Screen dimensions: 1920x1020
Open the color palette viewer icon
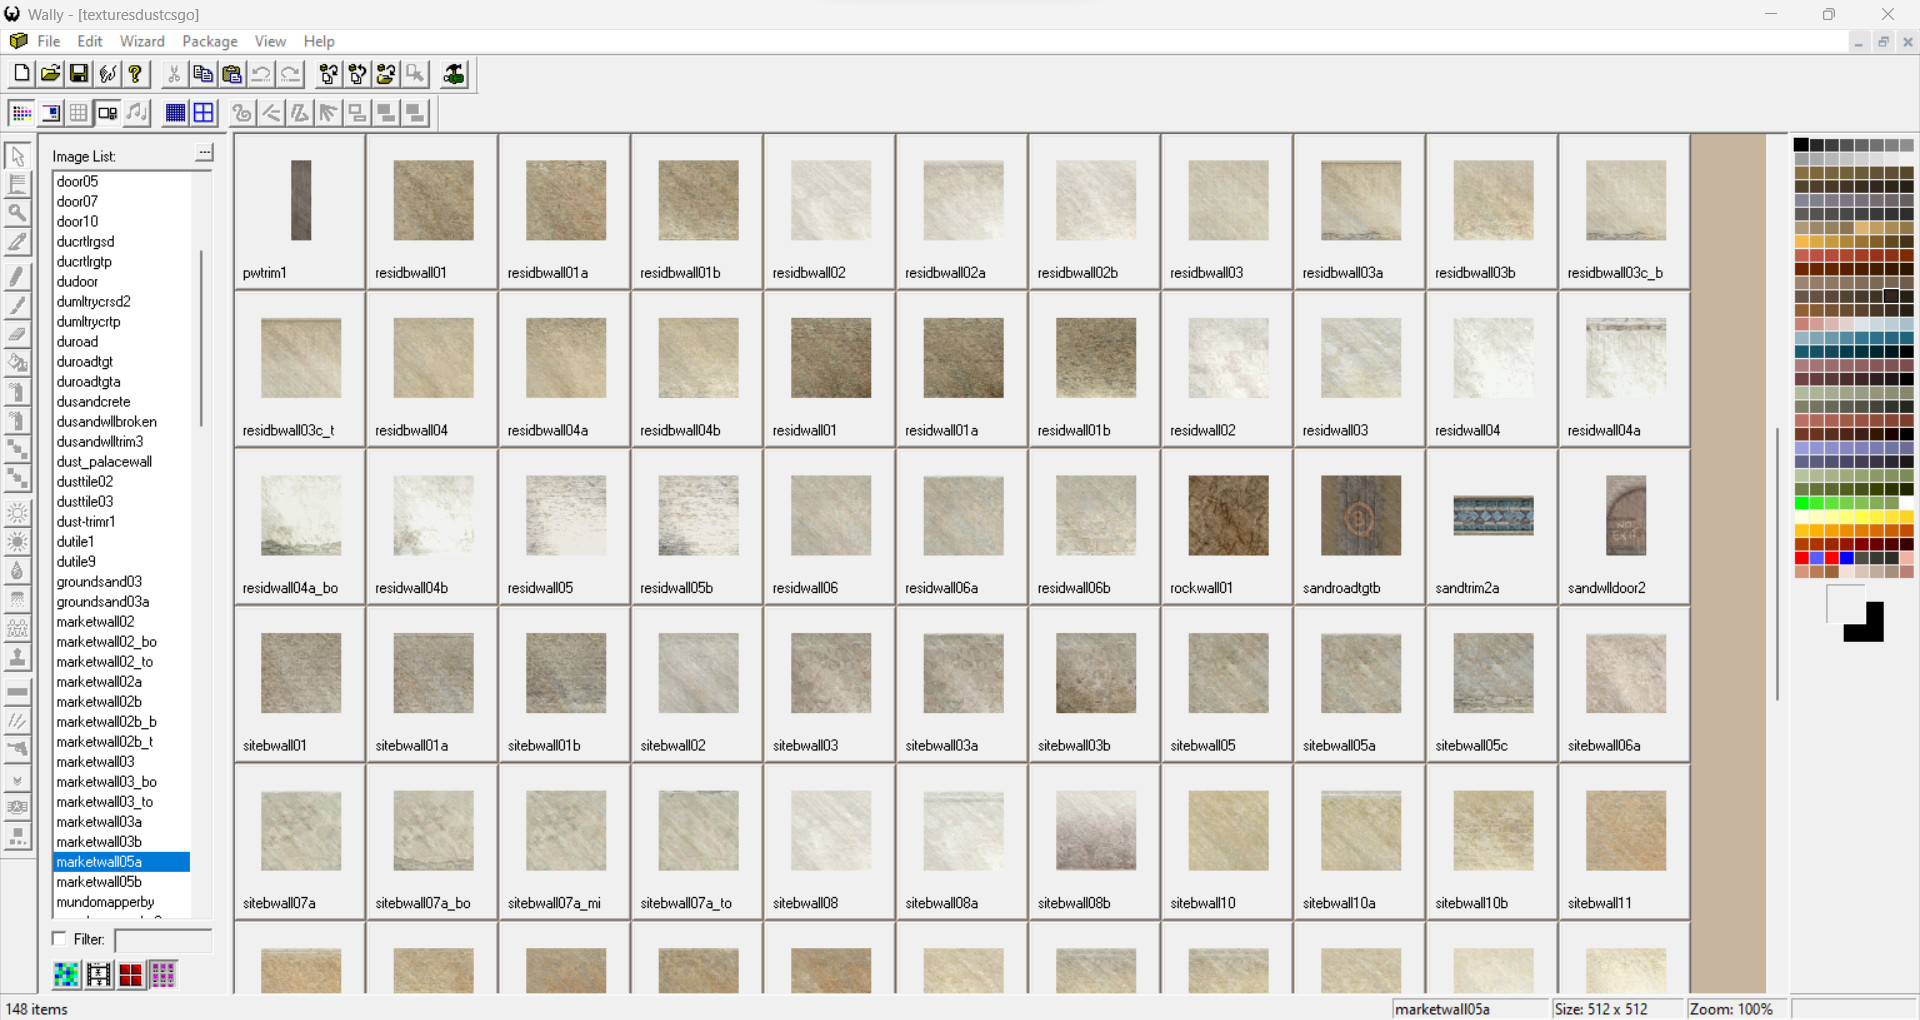click(21, 112)
